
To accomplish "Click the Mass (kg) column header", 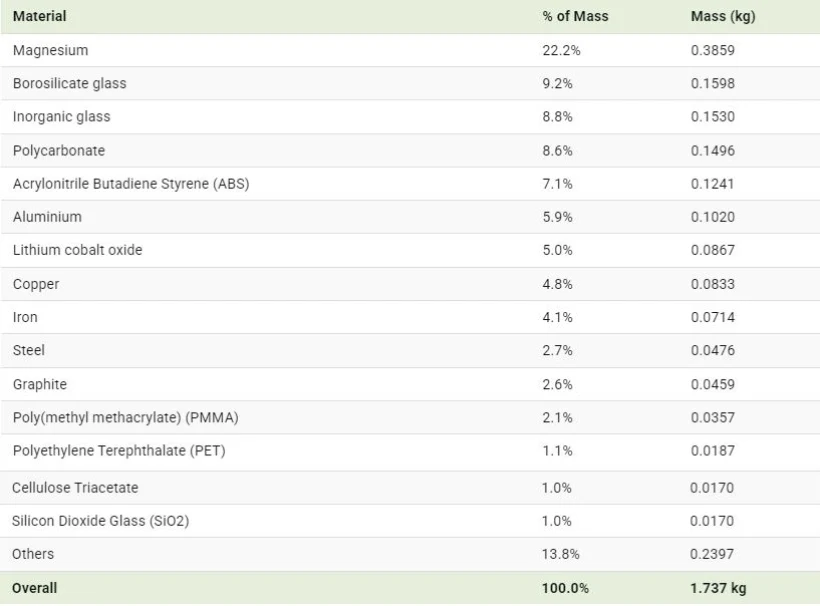I will click(723, 16).
